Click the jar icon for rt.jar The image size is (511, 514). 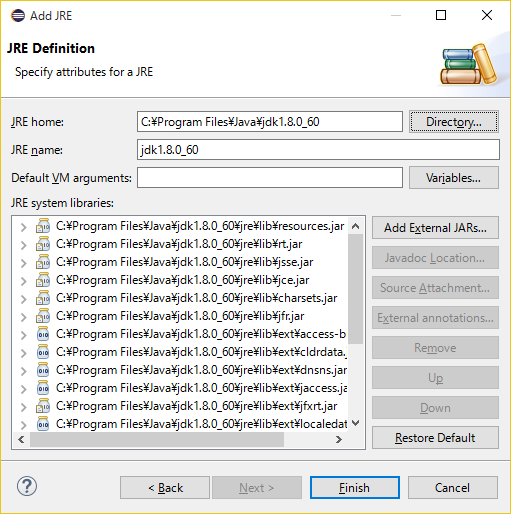[x=43, y=244]
